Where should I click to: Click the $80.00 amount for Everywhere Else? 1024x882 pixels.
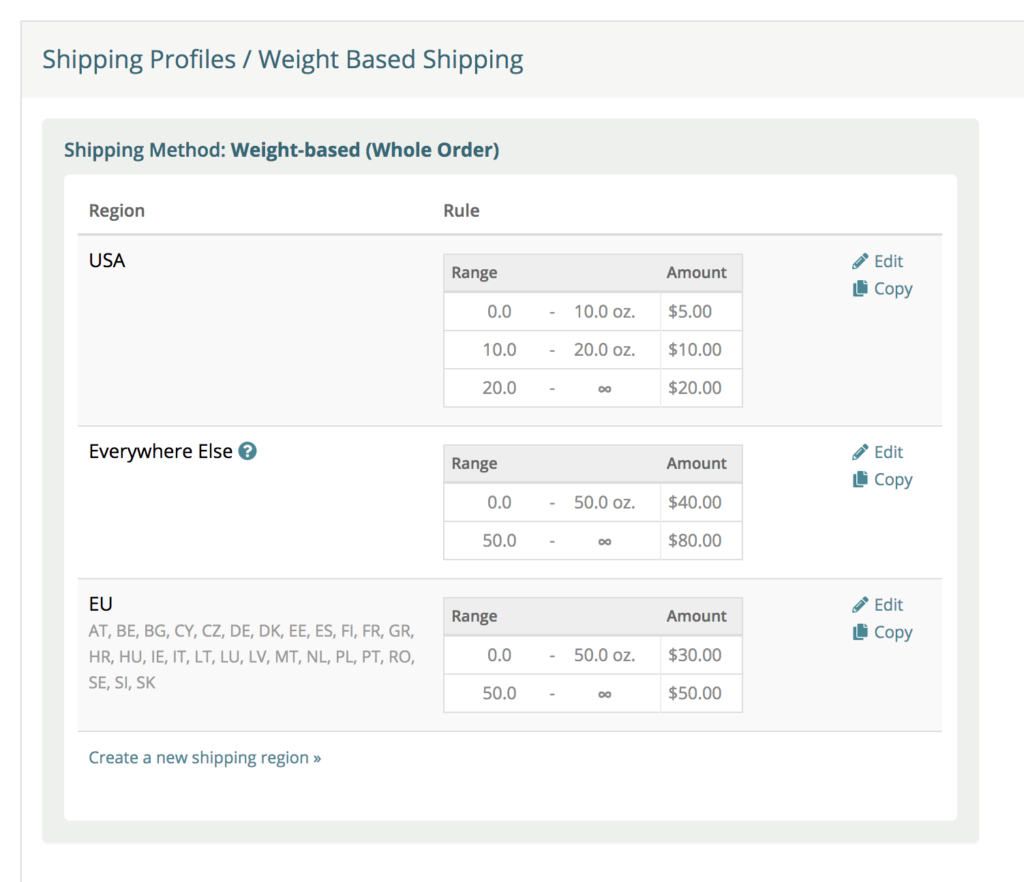point(694,541)
